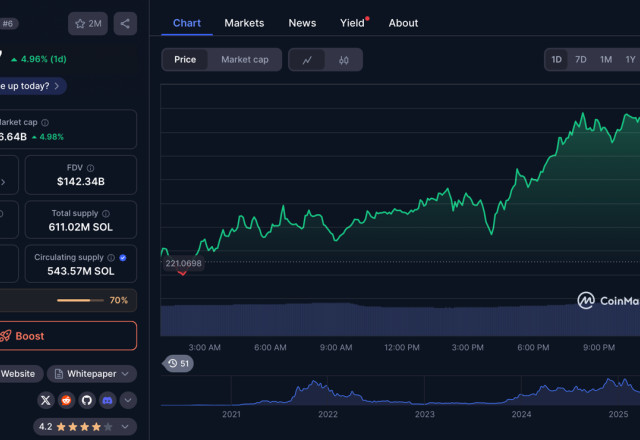Add to watchlist with the star button
The image size is (640, 440).
click(88, 23)
